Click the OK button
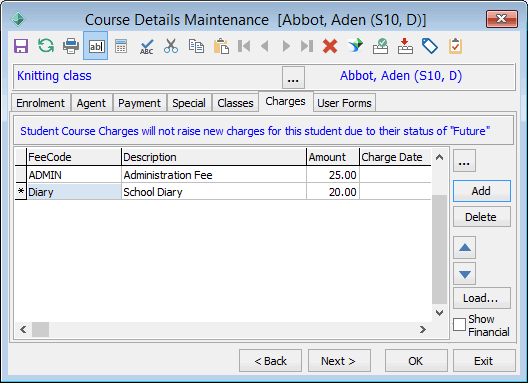 416,361
